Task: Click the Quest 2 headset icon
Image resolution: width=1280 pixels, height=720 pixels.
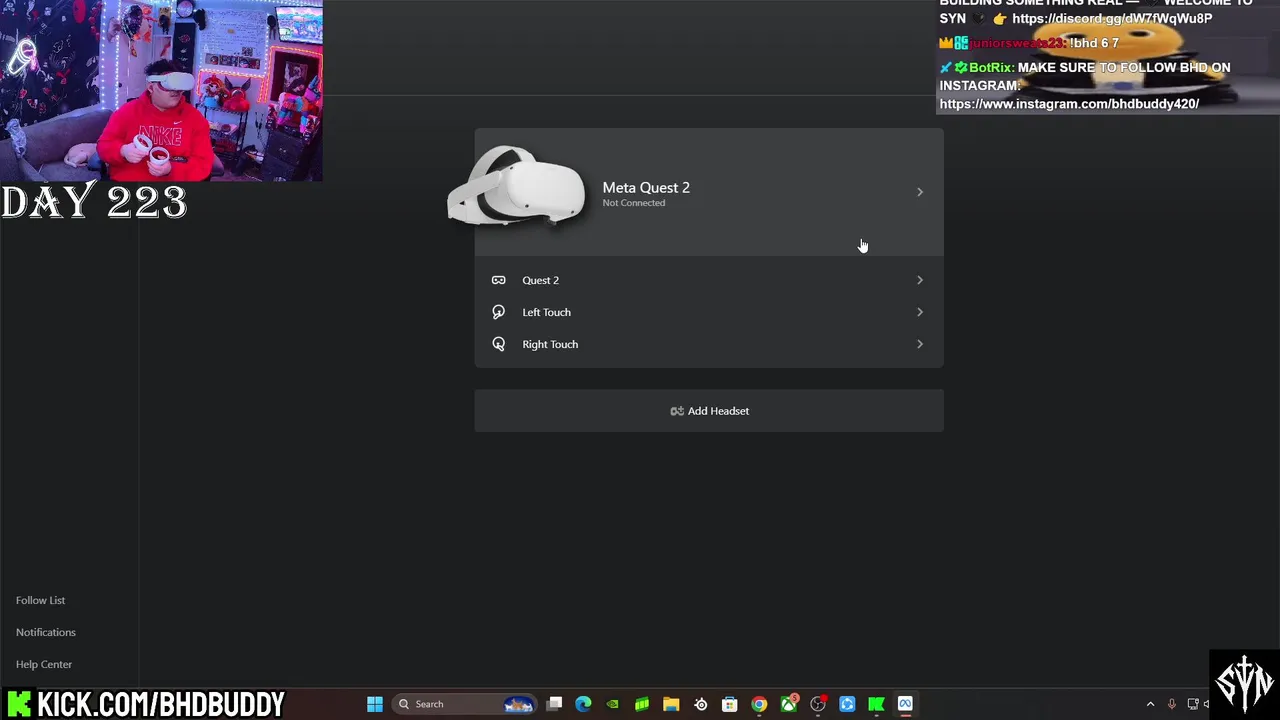Action: pos(498,280)
